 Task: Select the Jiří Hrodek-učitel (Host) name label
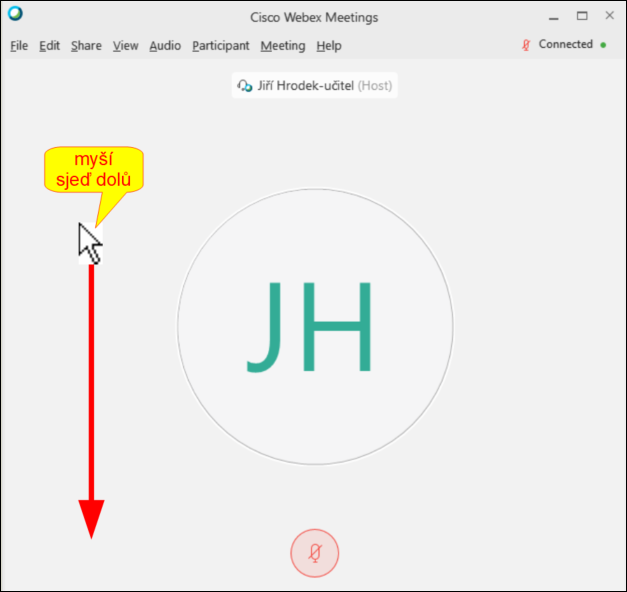pos(325,86)
